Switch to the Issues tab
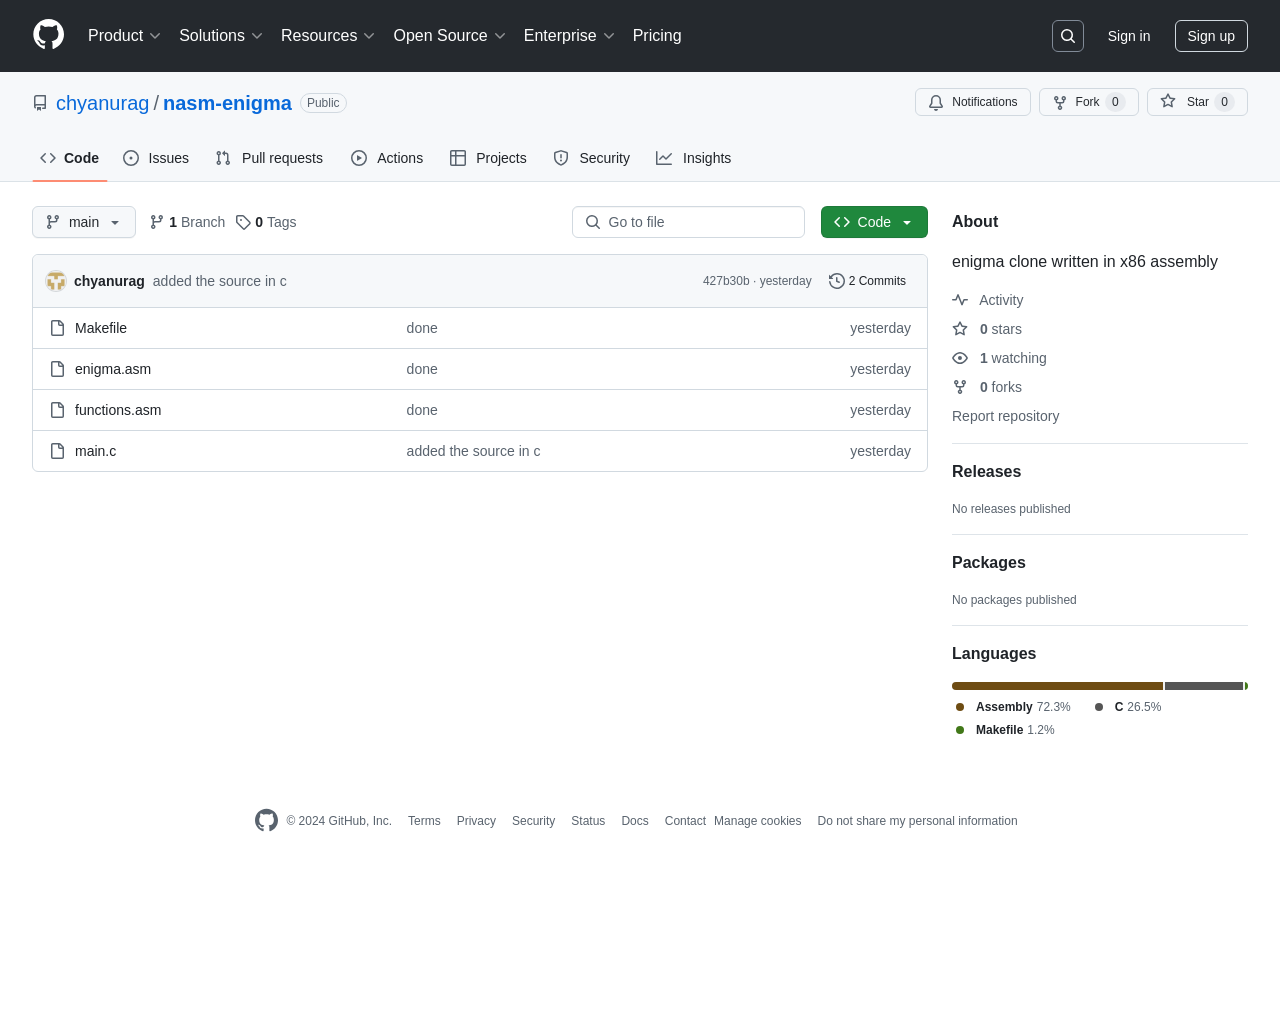Viewport: 1280px width, 1024px height. pos(156,158)
